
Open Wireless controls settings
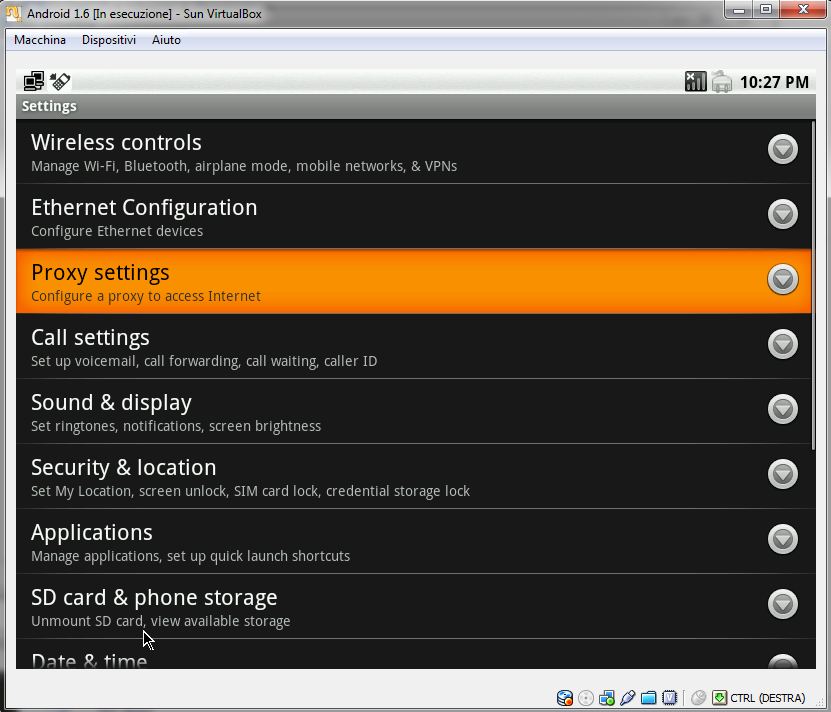point(413,151)
